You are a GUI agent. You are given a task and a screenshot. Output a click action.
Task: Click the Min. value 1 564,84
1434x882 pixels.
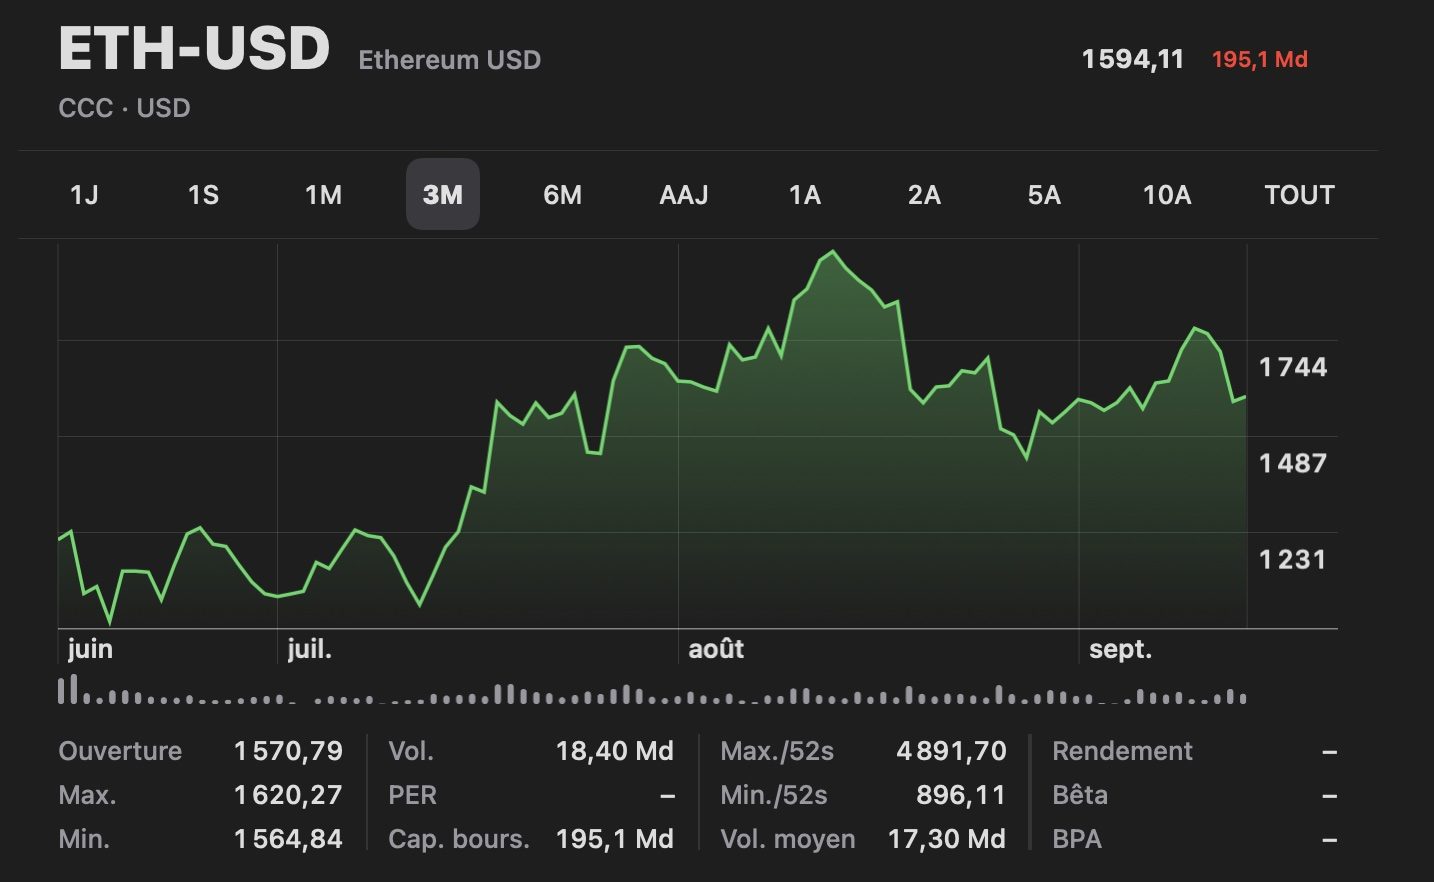click(x=288, y=839)
